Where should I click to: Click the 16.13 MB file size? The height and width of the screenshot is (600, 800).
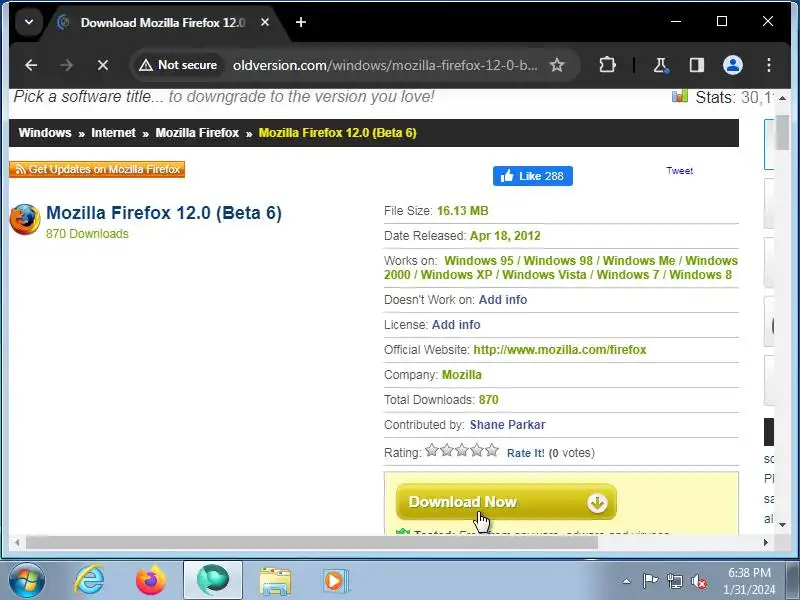[462, 211]
